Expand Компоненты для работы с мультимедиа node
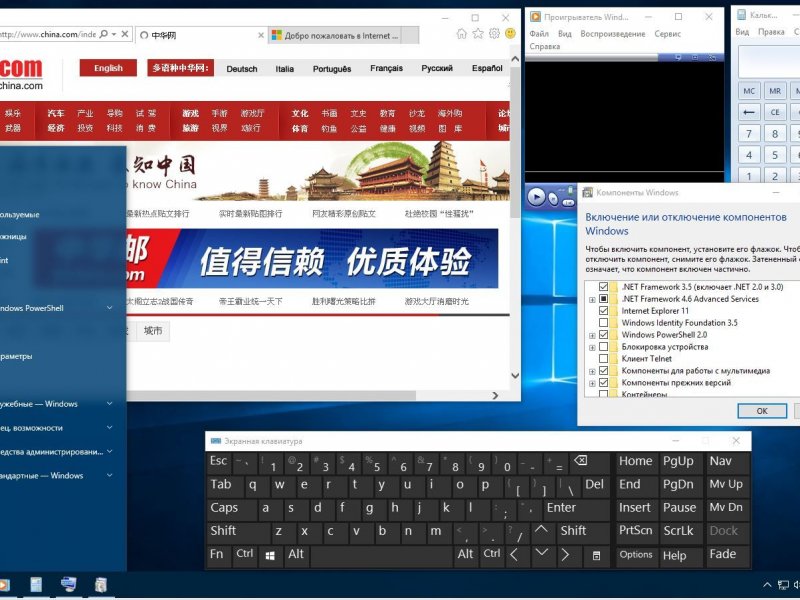This screenshot has height=600, width=800. tap(592, 371)
